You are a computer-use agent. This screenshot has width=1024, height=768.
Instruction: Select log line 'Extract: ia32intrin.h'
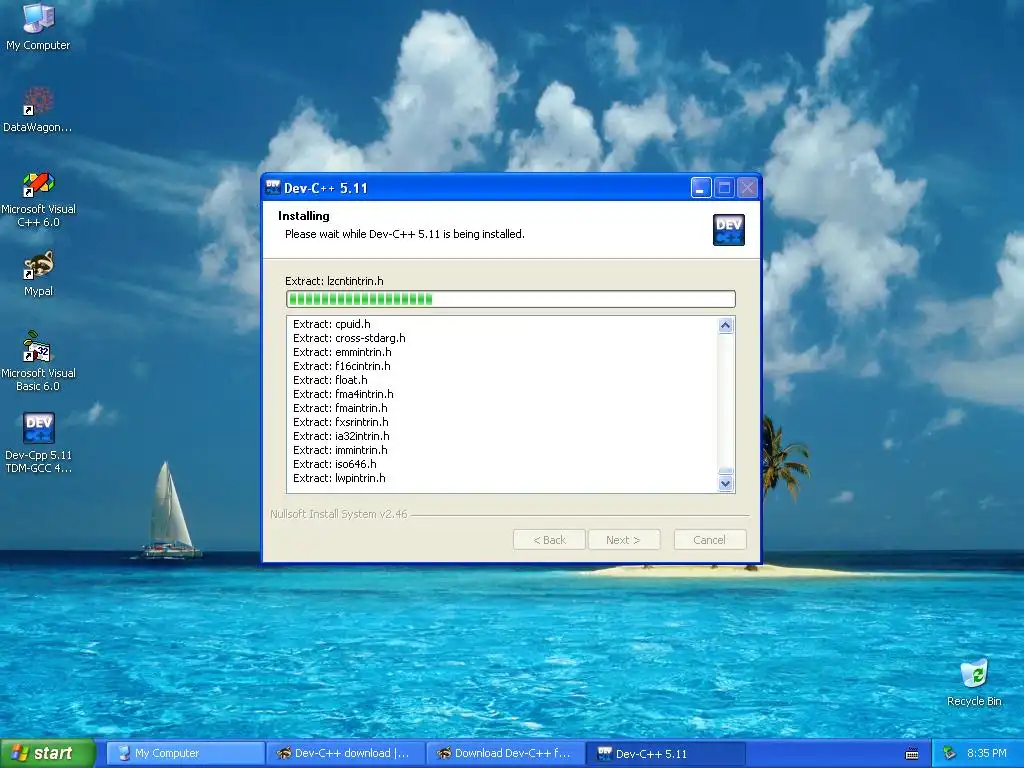pyautogui.click(x=342, y=436)
